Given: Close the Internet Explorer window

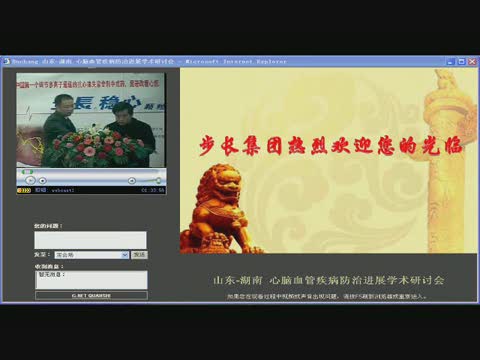Looking at the screenshot, I should (472, 61).
